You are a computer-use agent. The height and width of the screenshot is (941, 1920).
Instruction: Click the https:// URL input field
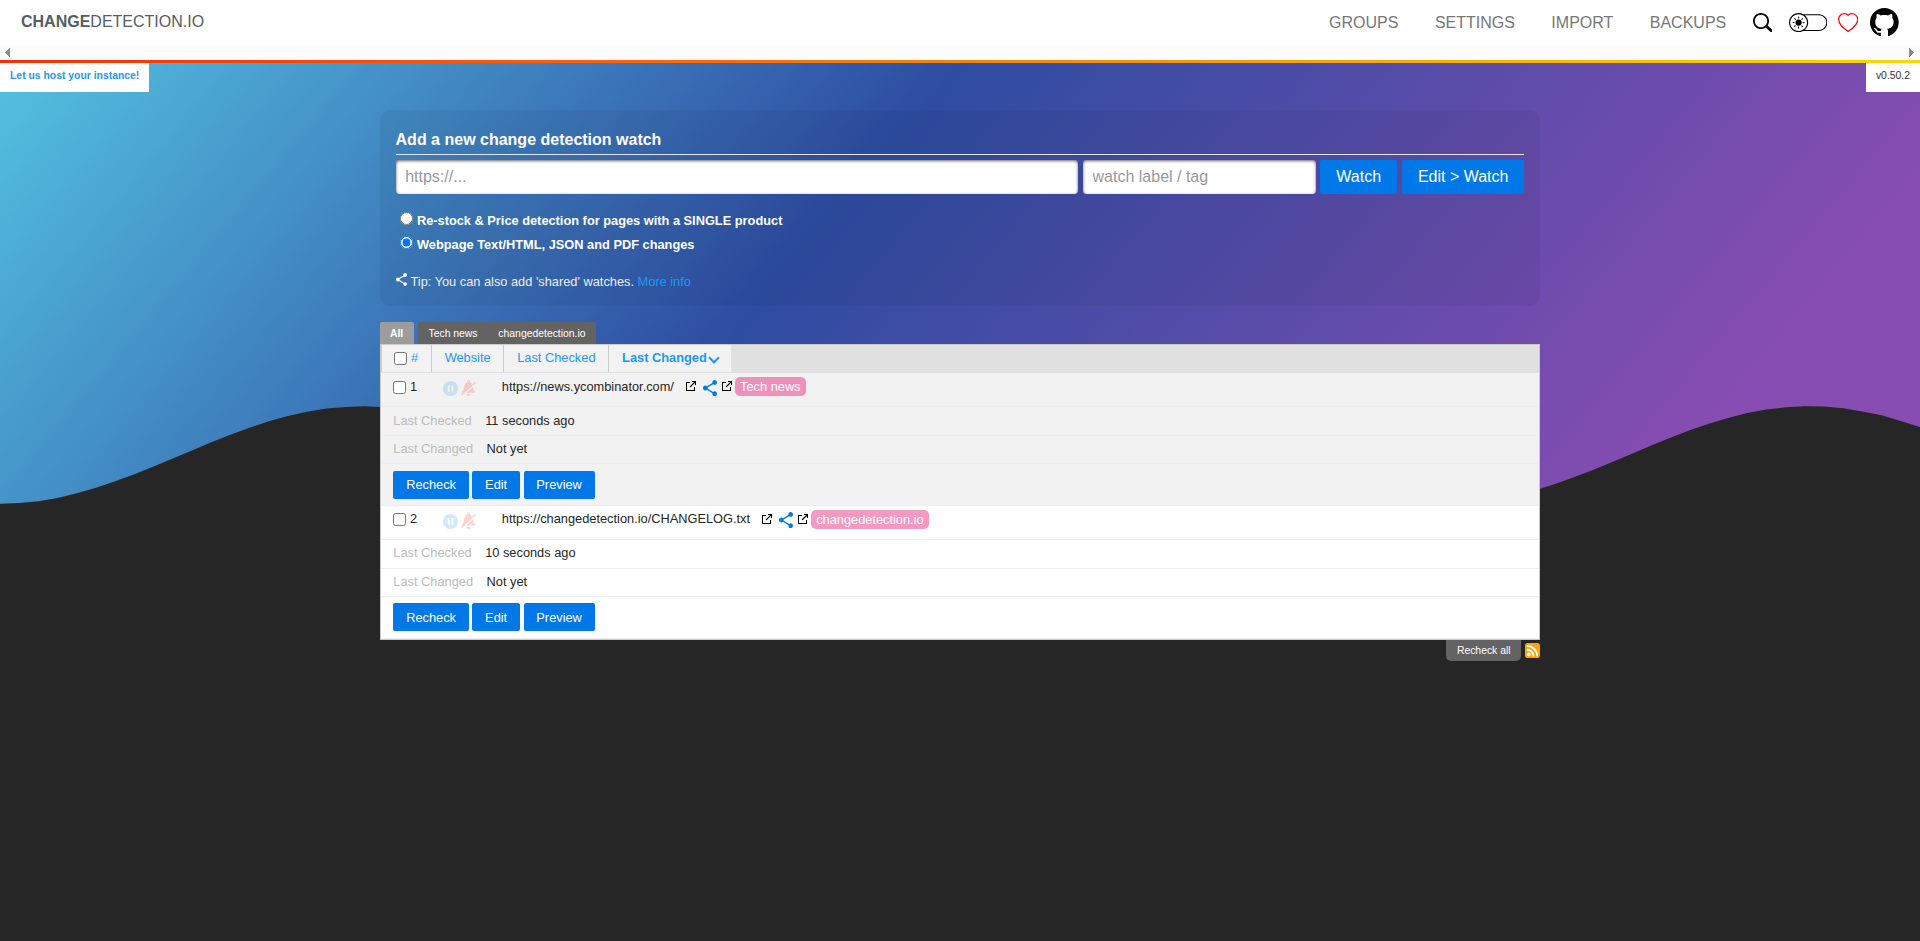click(736, 177)
